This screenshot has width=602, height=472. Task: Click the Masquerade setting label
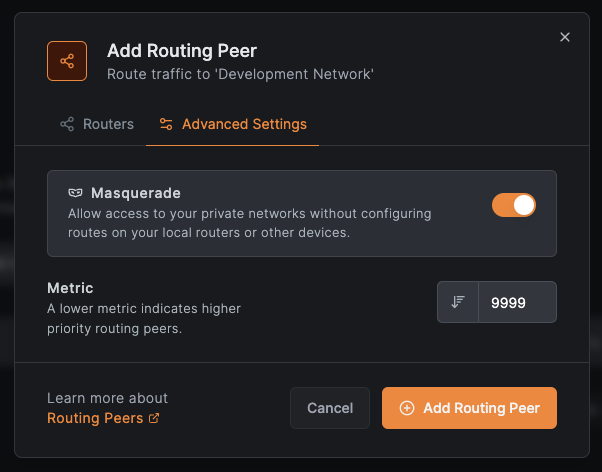click(136, 192)
